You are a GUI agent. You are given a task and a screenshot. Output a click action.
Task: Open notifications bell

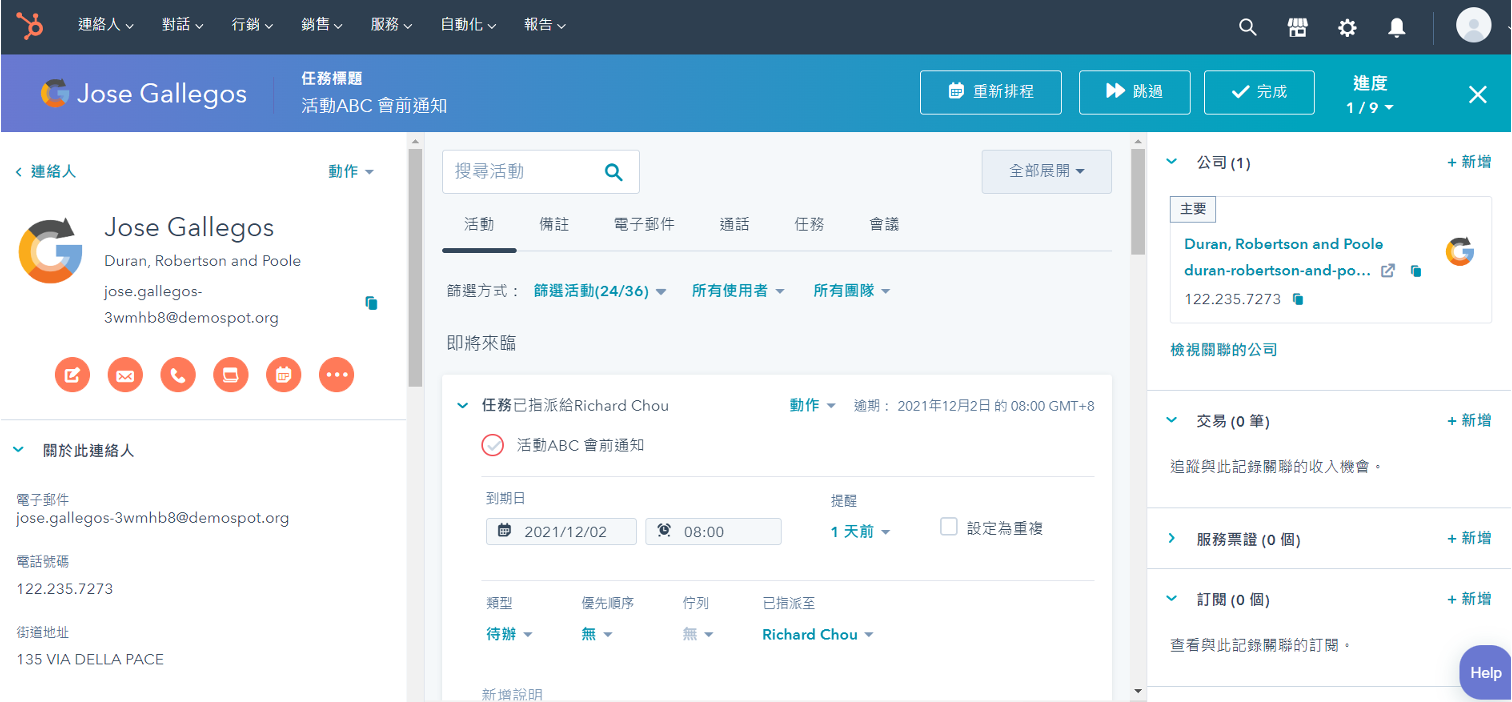click(x=1397, y=28)
